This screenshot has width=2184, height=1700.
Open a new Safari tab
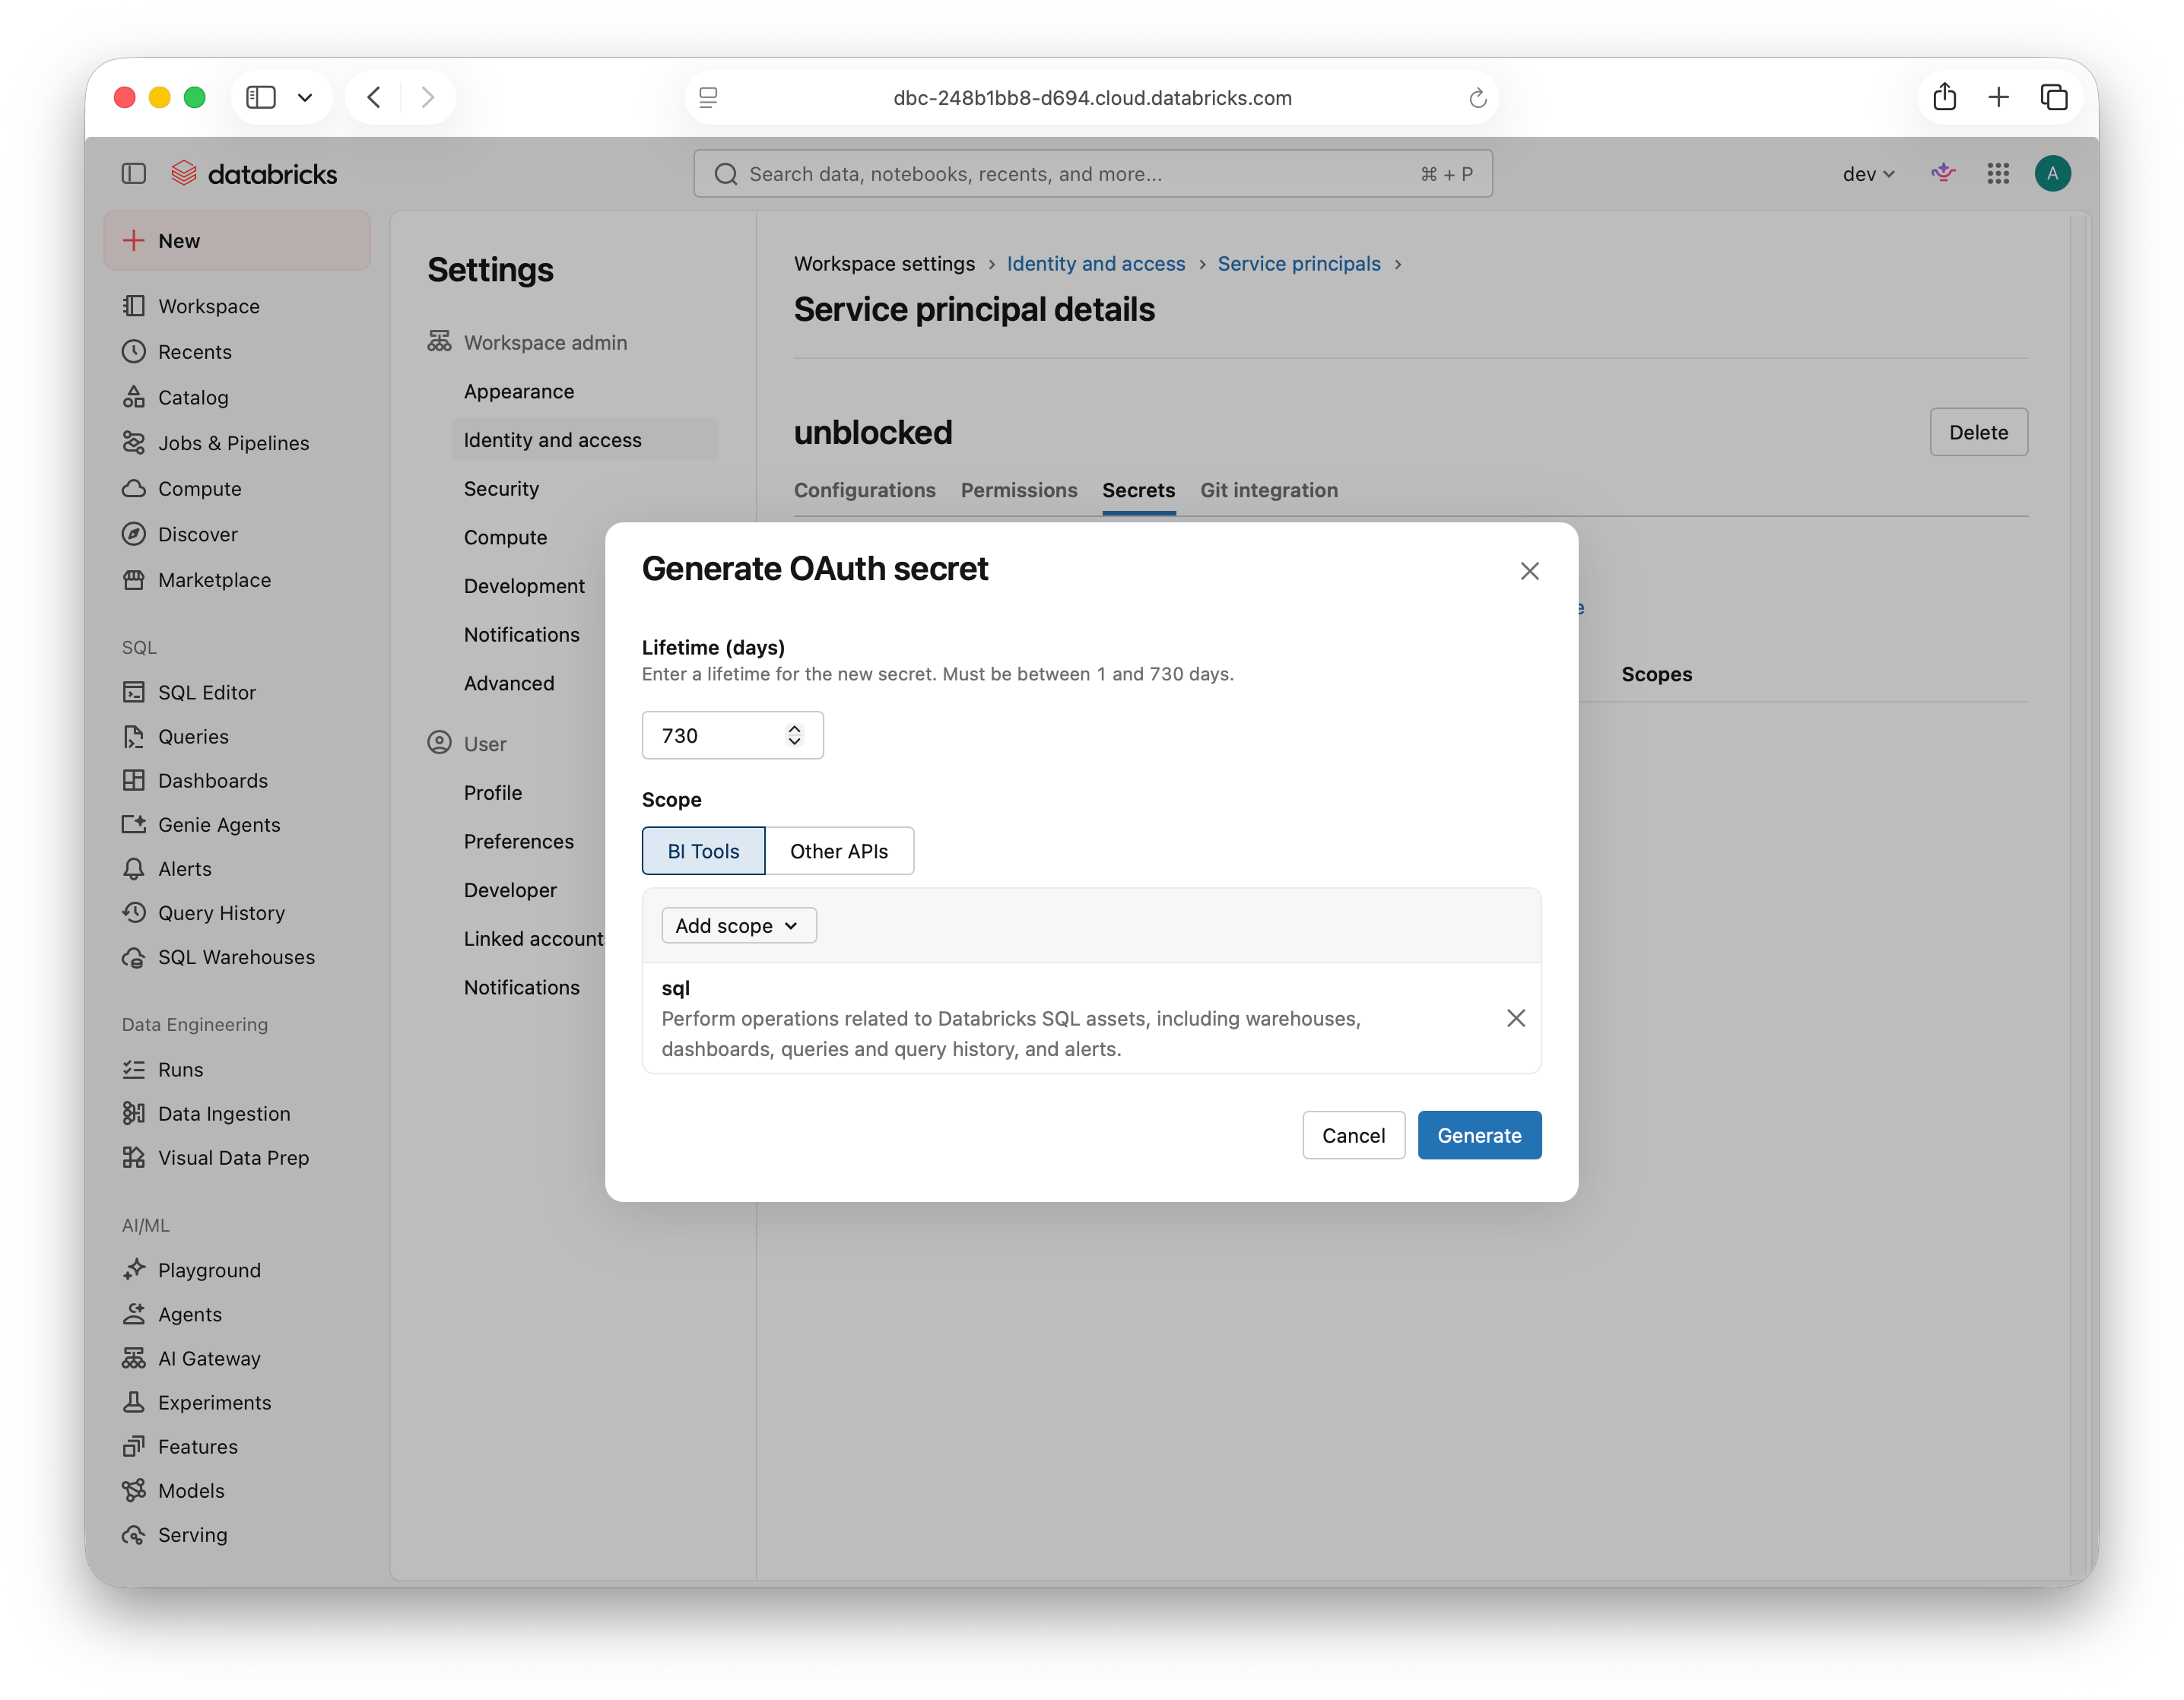pos(1998,97)
